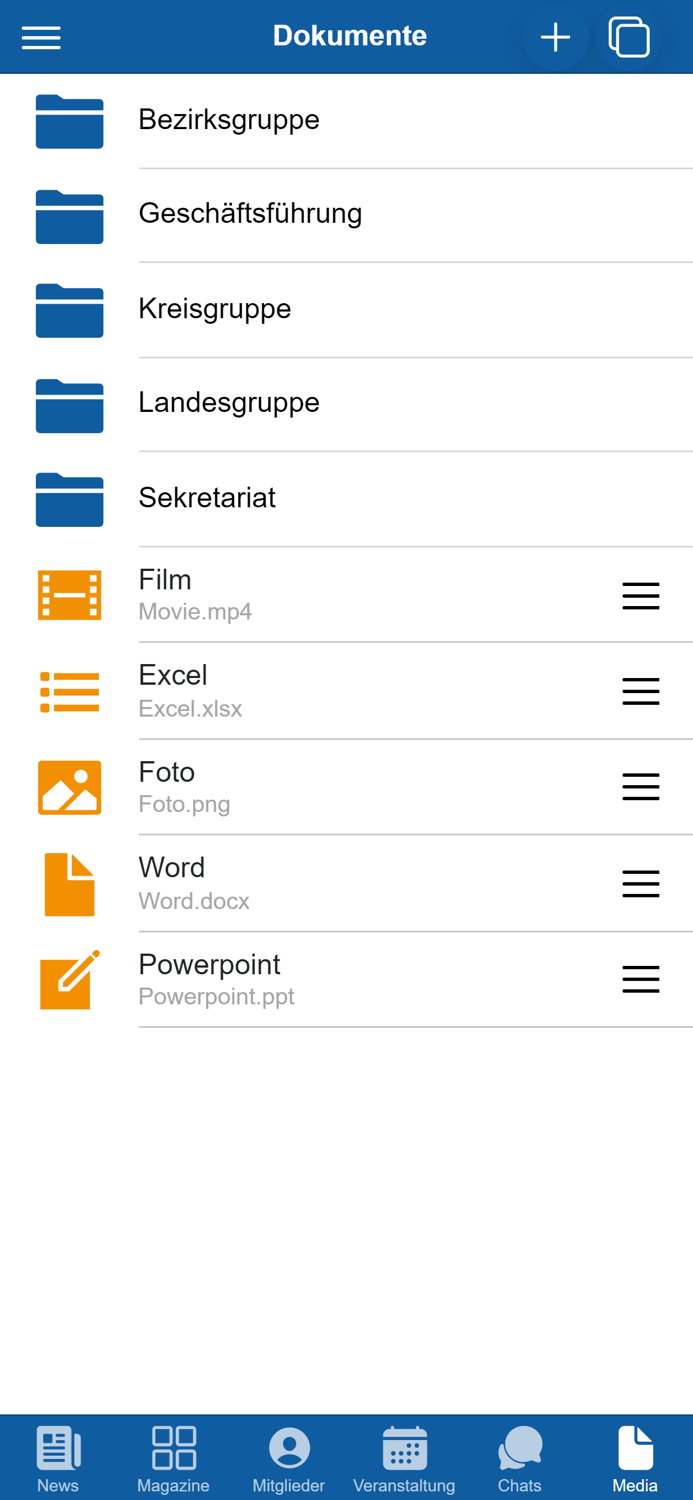Screen dimensions: 693x1500
Task: Tap the plus icon to add document
Action: point(555,38)
